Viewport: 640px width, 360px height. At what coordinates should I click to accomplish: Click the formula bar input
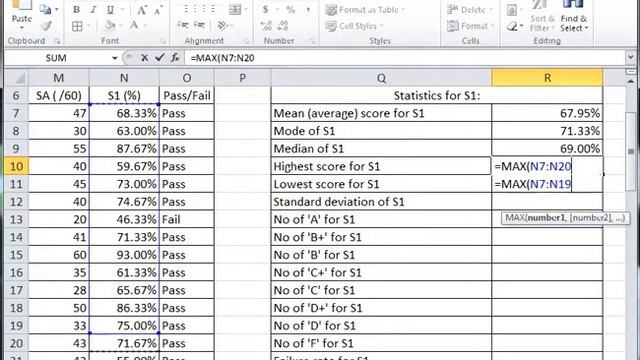[404, 58]
